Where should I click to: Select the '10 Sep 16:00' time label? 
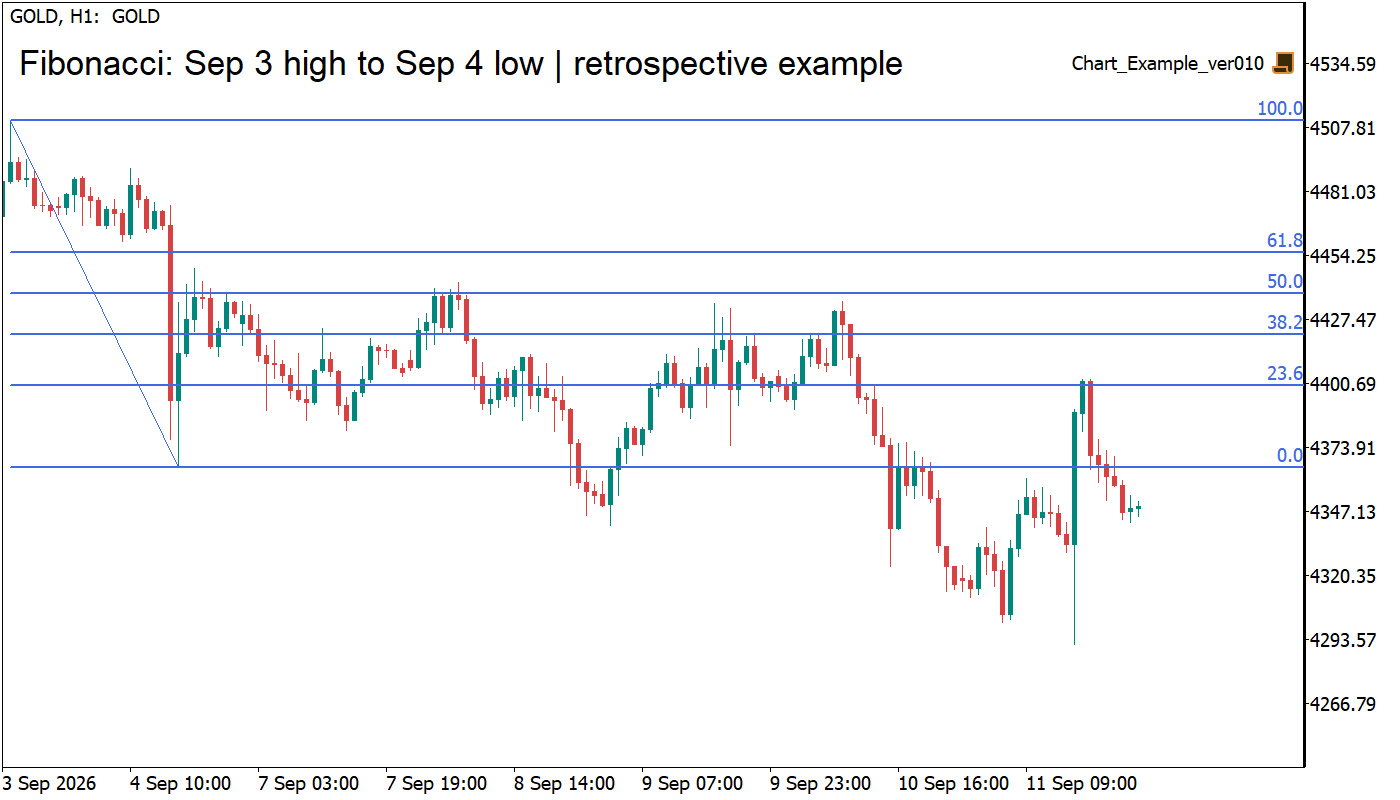(x=953, y=783)
